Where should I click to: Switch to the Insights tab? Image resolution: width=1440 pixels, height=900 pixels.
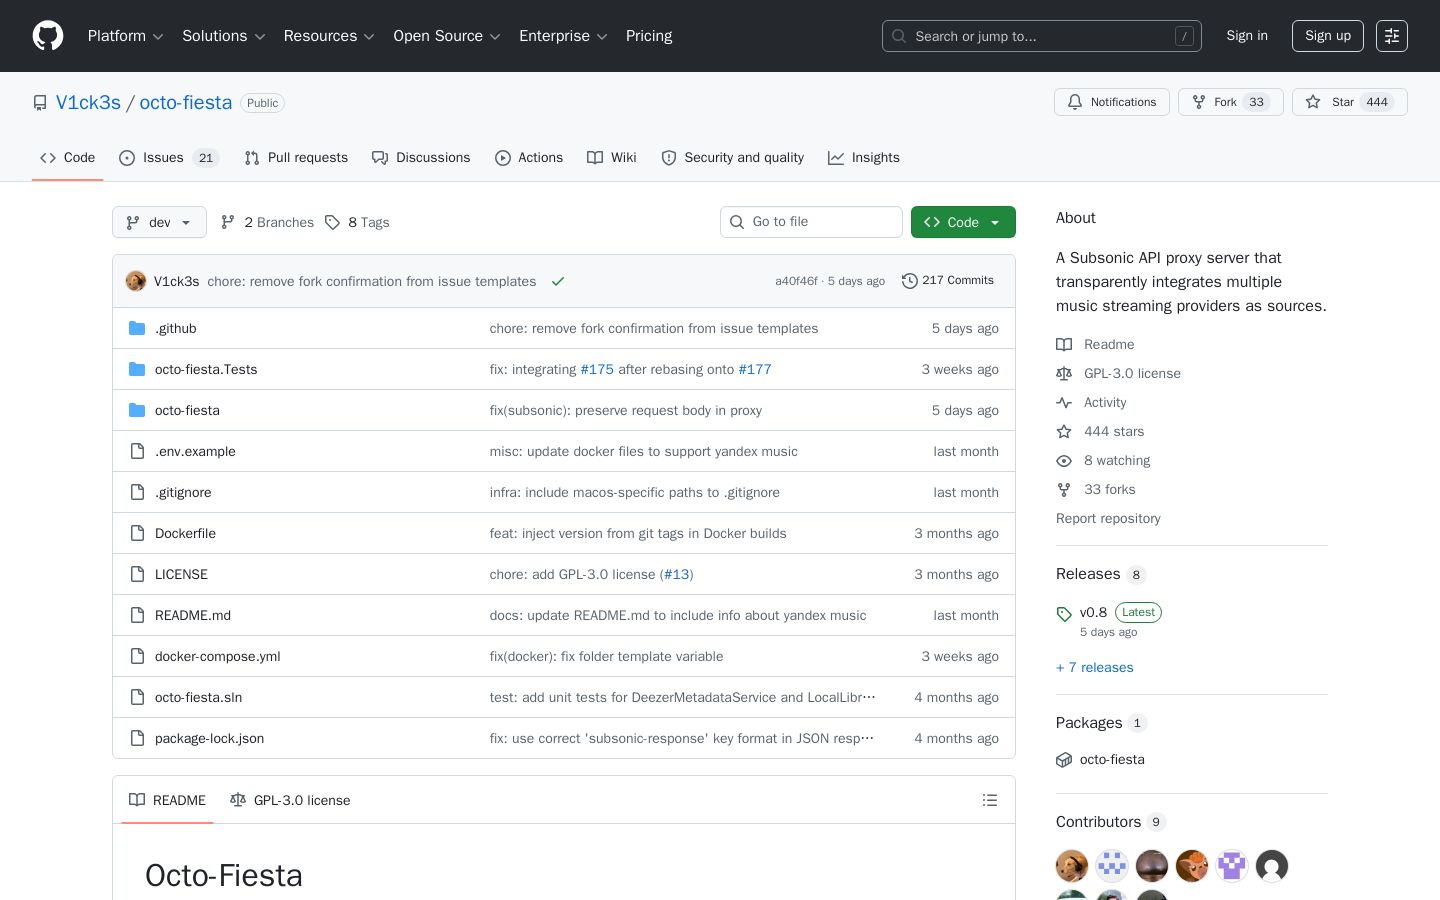pos(864,158)
